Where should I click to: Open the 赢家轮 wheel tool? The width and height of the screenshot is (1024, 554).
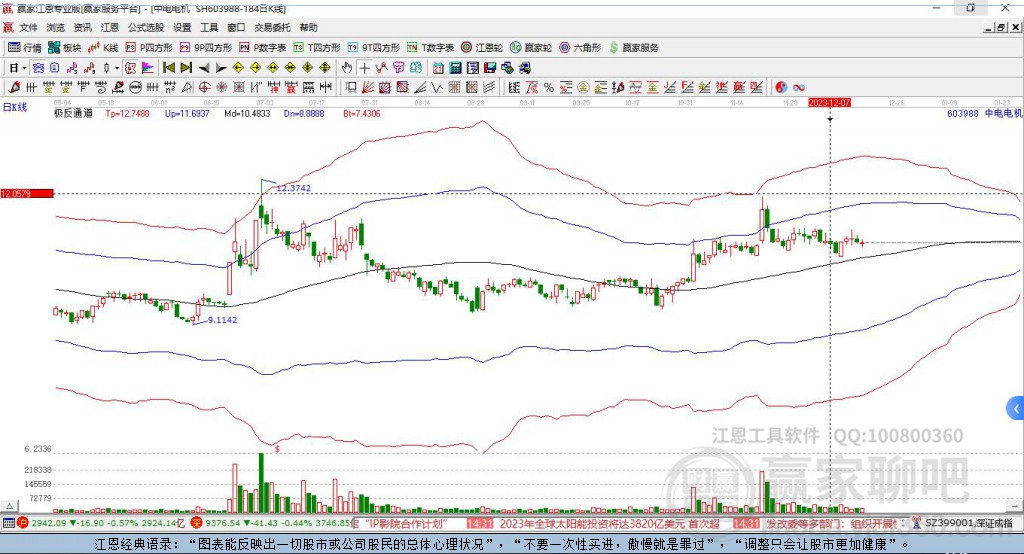[531, 48]
